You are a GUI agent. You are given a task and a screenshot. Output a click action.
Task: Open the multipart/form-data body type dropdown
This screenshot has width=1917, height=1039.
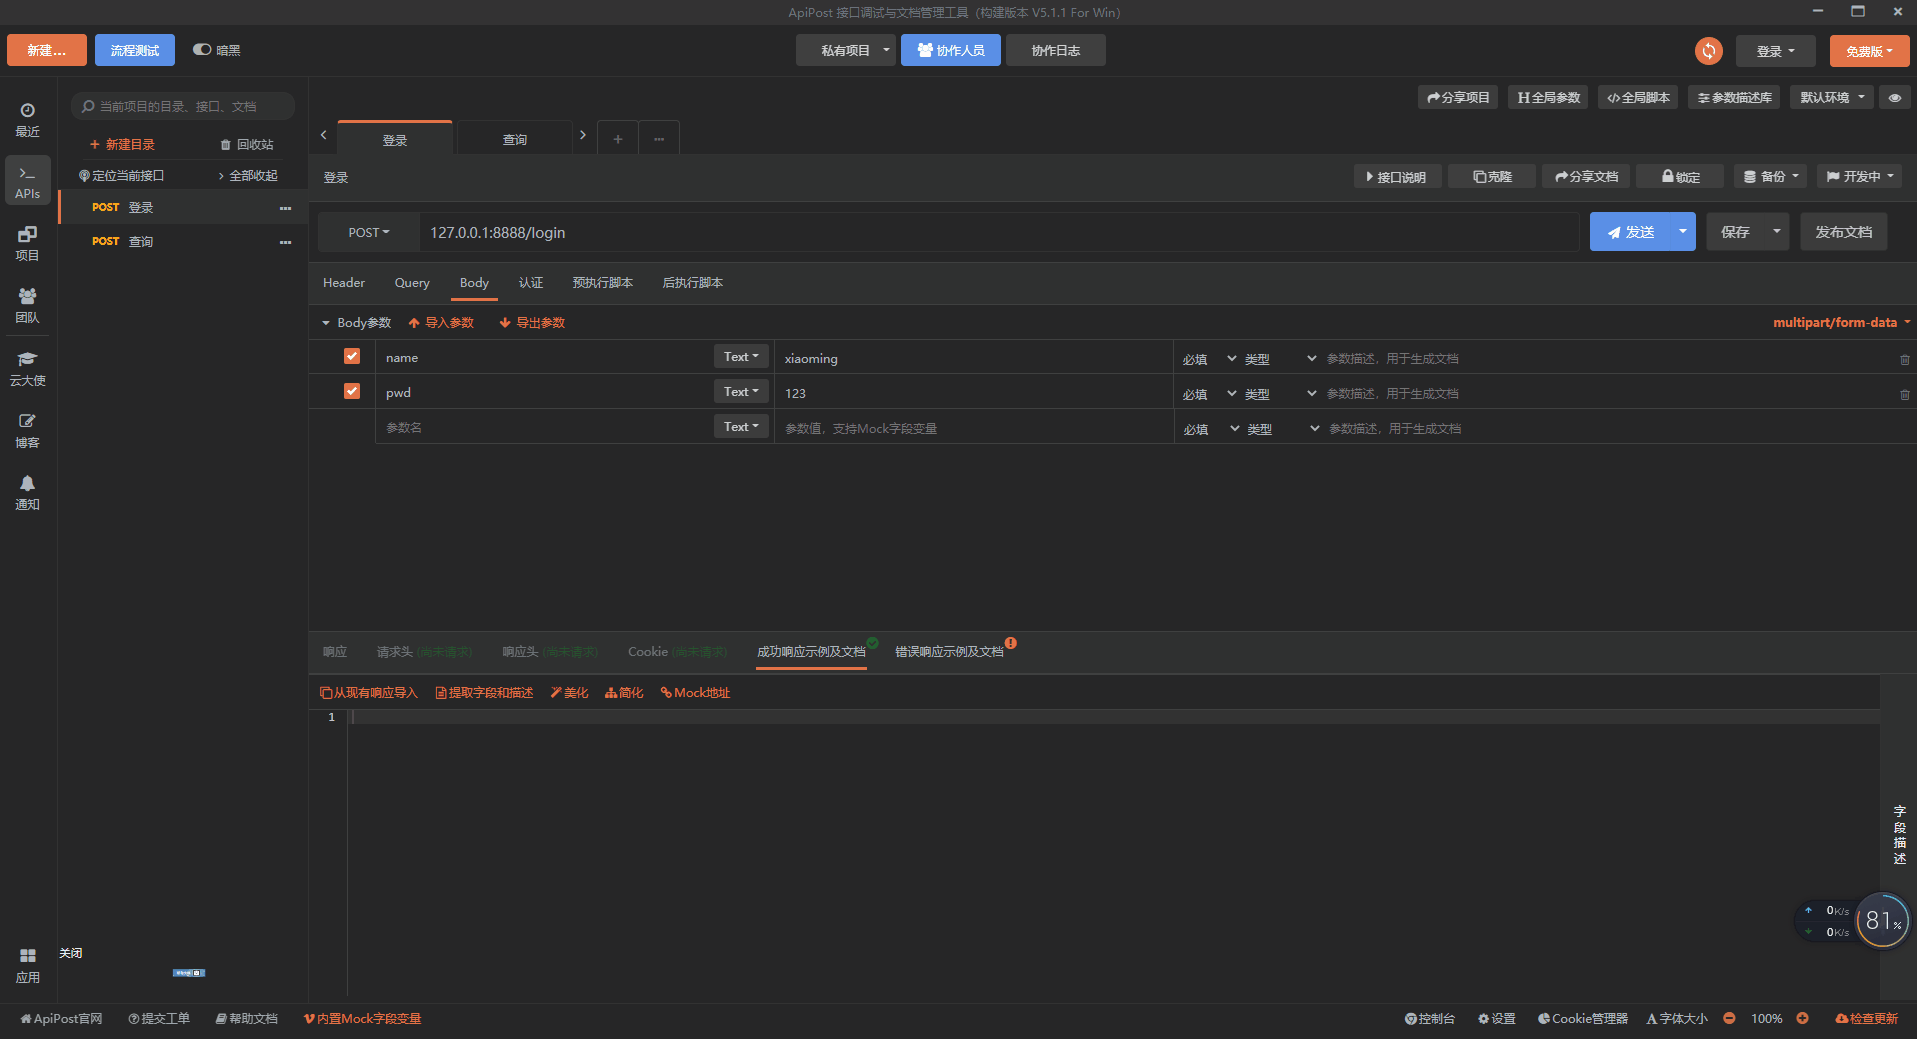1842,322
